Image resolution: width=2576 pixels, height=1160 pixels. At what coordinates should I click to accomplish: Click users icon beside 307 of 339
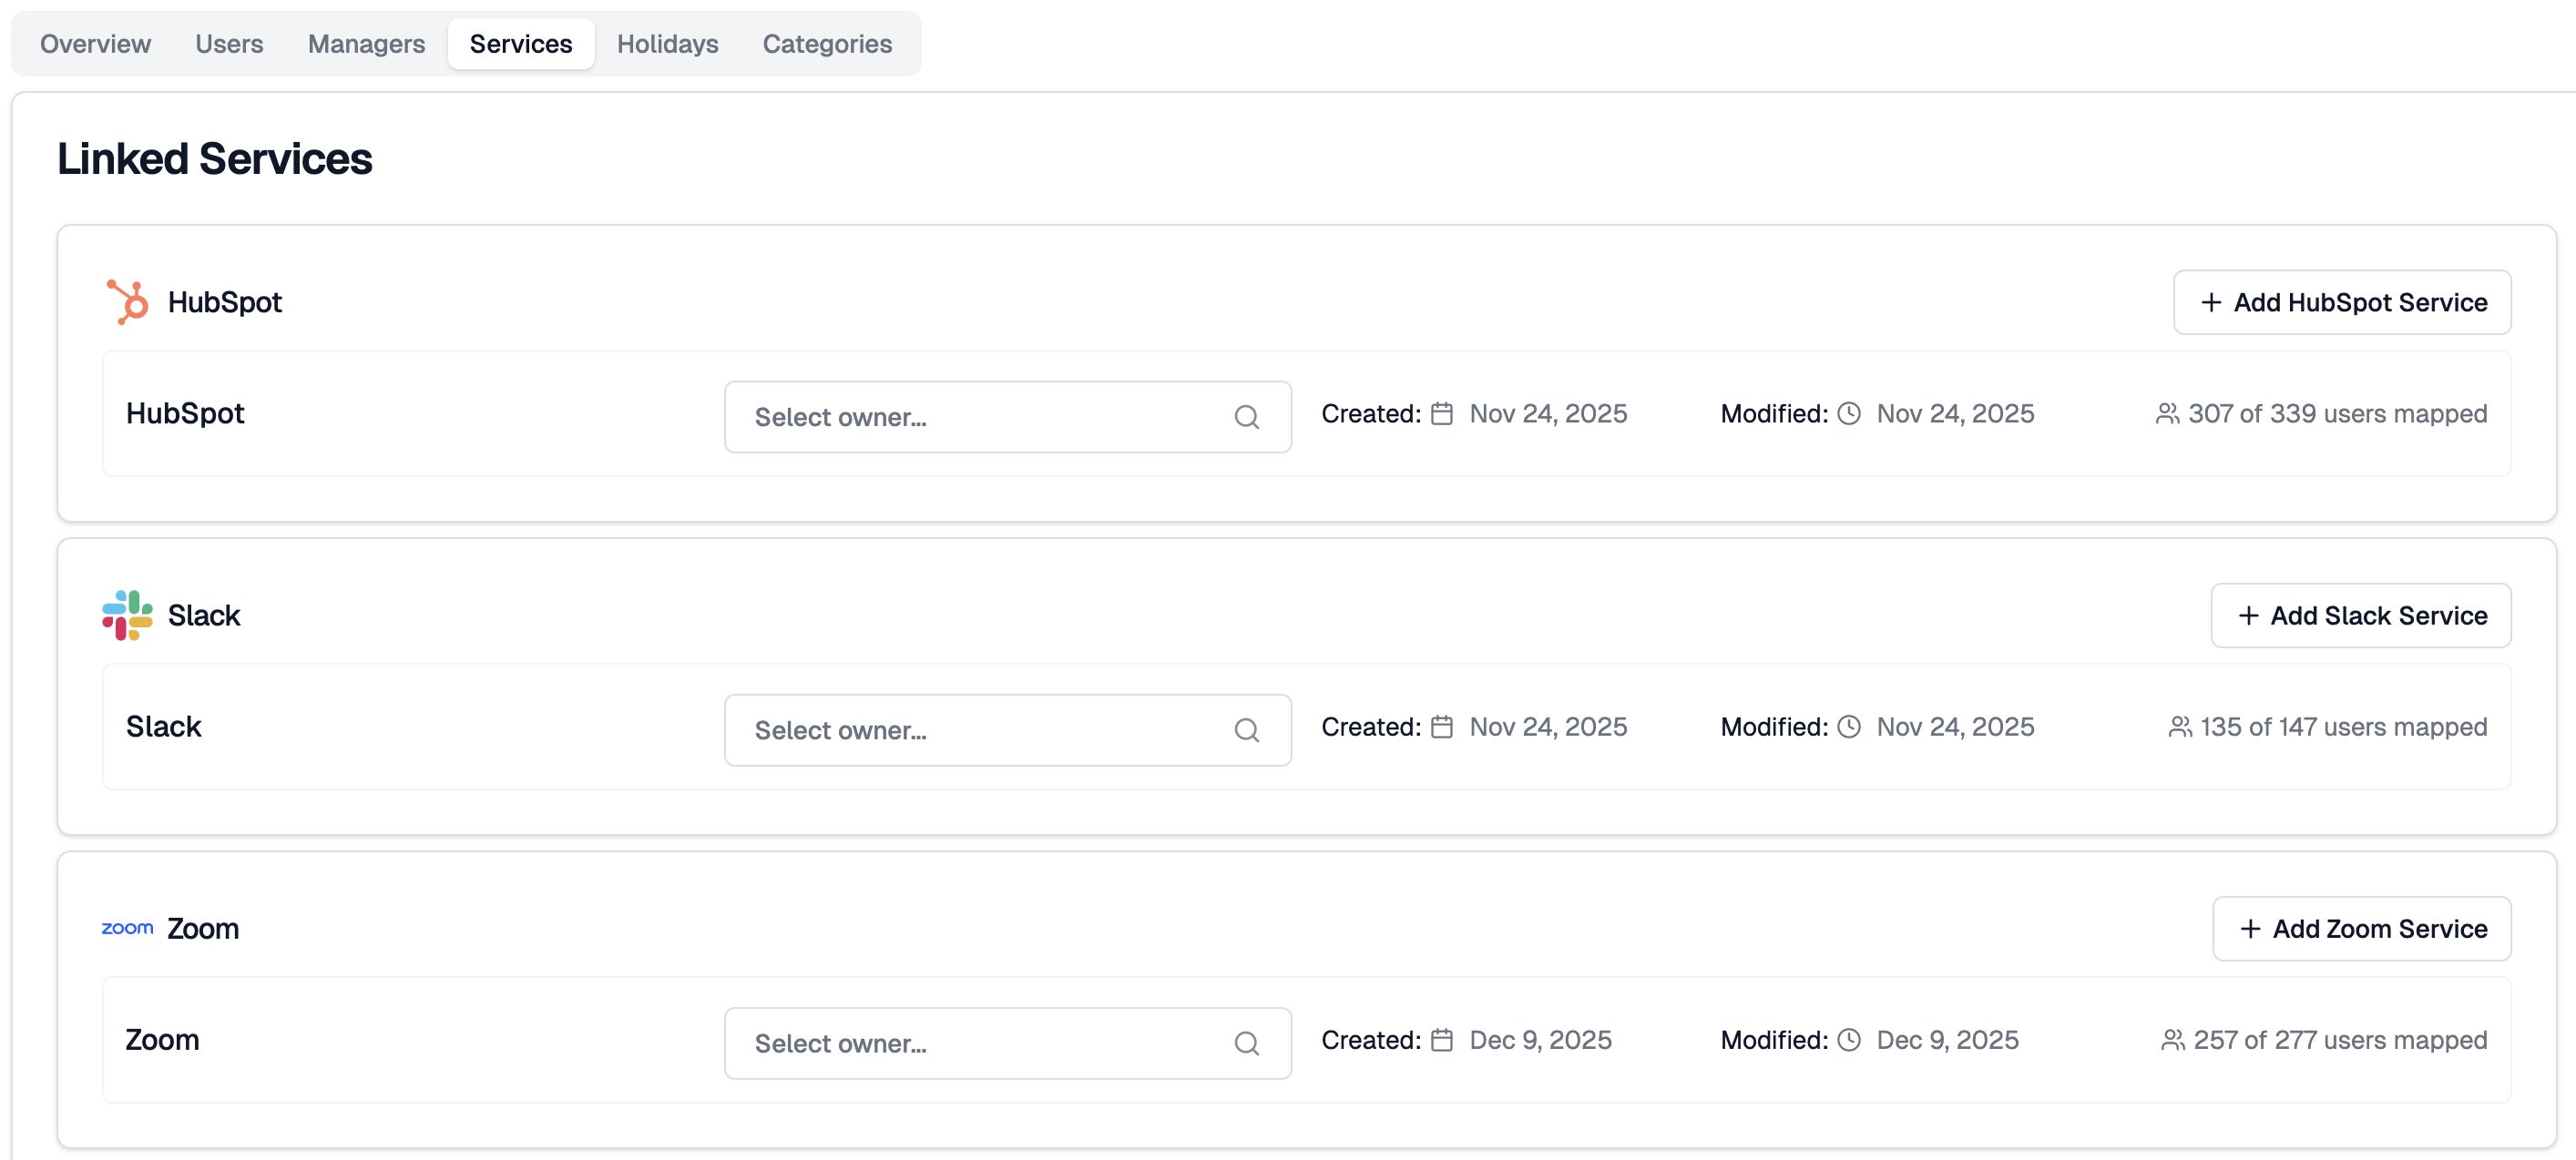coord(2167,414)
